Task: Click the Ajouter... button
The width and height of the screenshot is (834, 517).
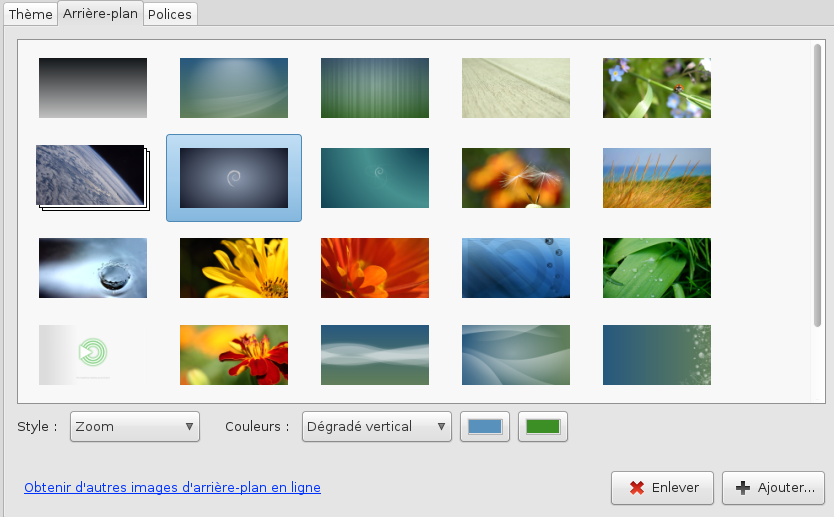Action: pyautogui.click(x=773, y=488)
